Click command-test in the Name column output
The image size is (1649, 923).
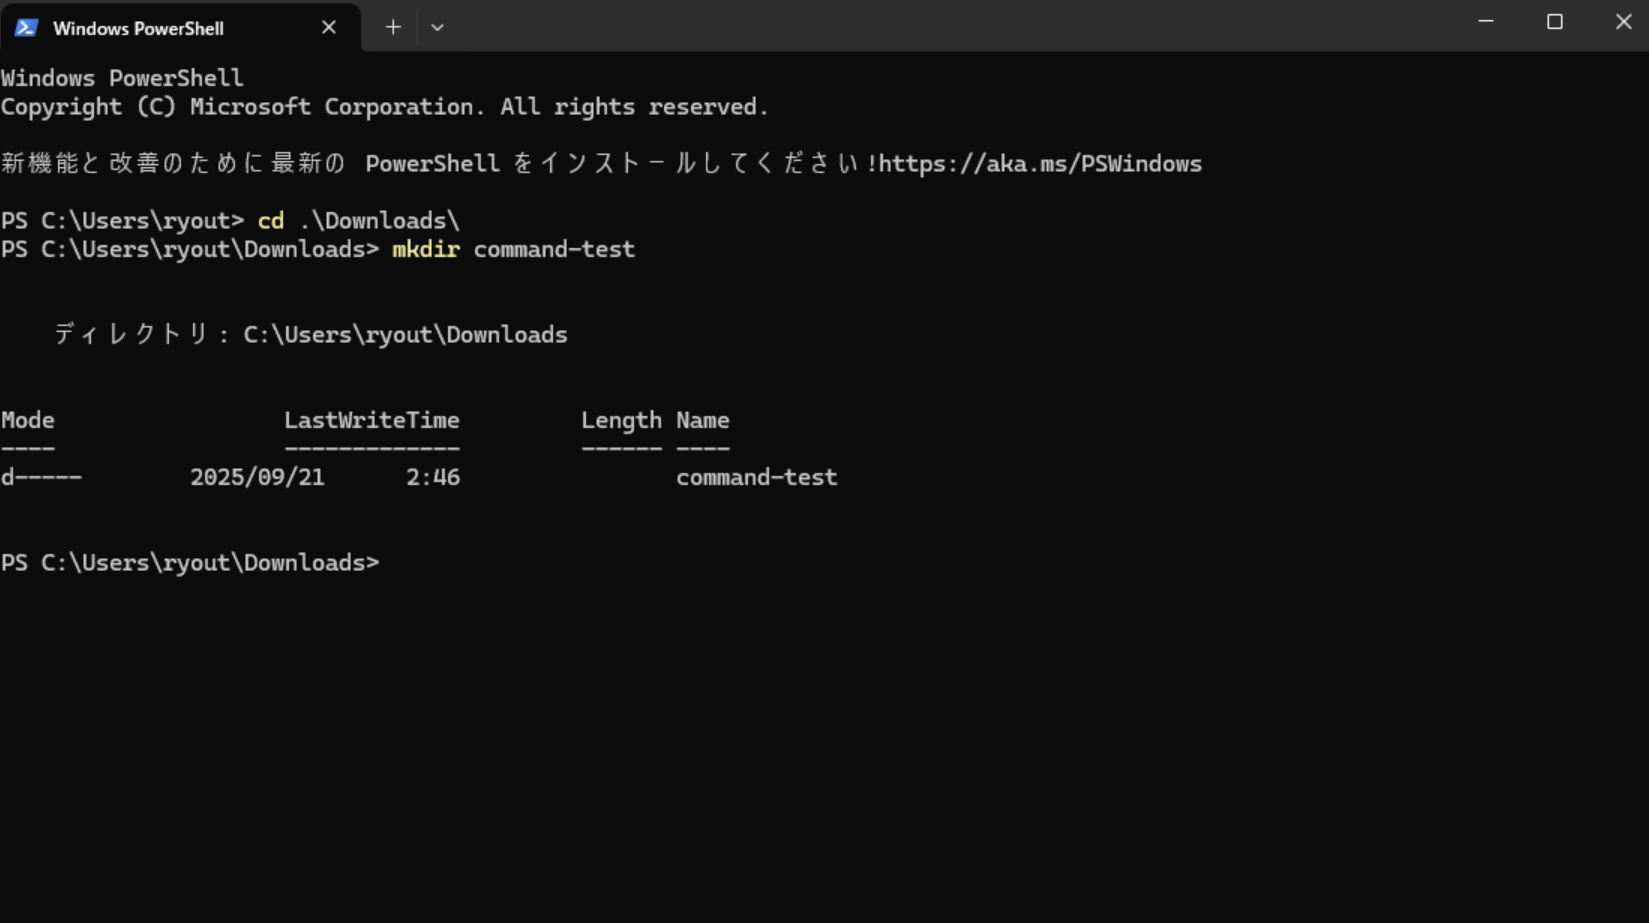756,478
